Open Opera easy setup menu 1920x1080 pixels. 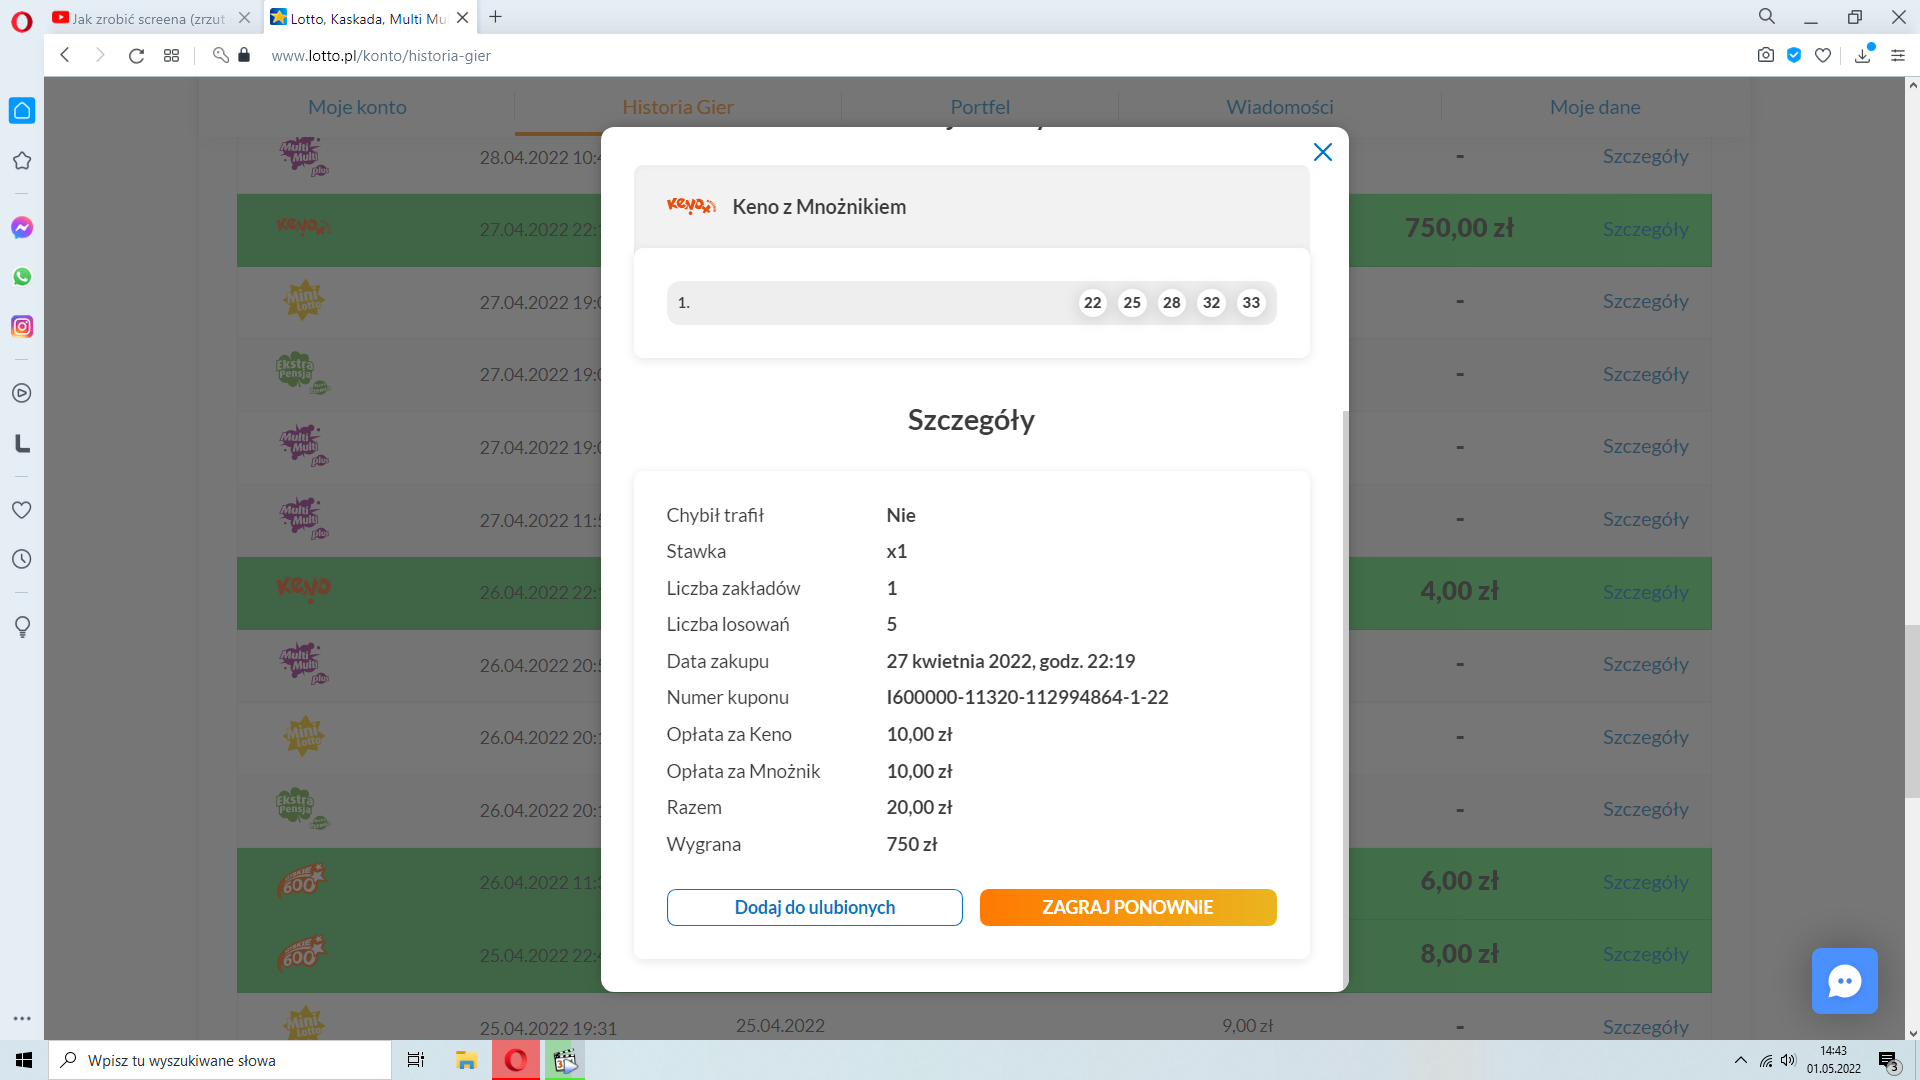pyautogui.click(x=1897, y=56)
